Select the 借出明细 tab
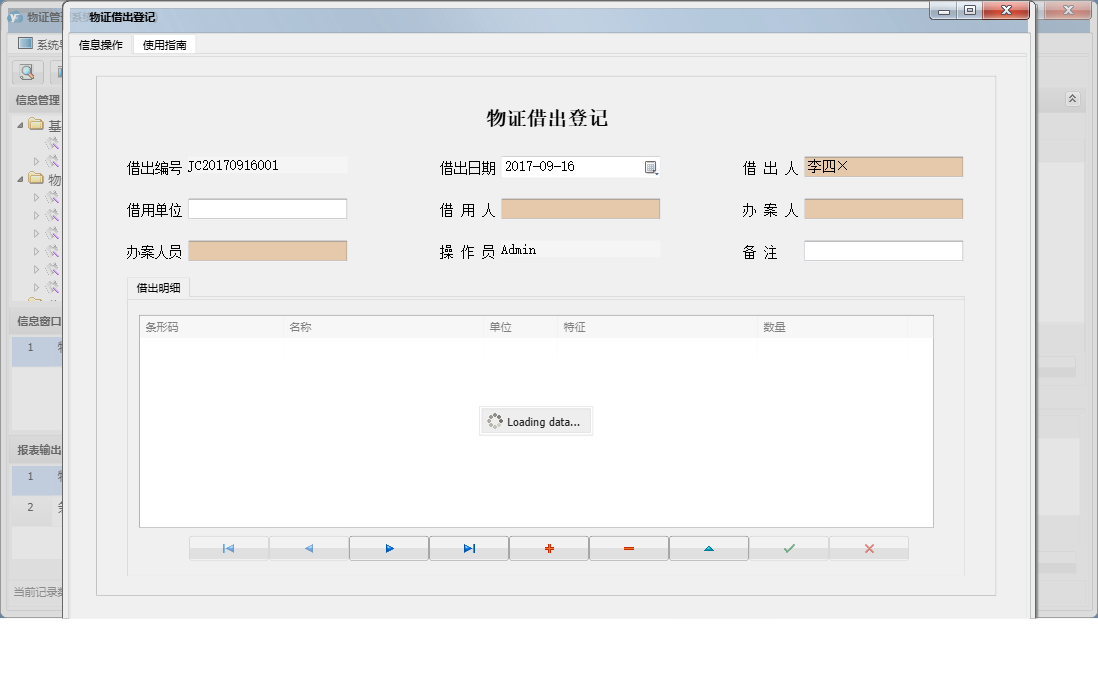1098x675 pixels. [x=158, y=288]
